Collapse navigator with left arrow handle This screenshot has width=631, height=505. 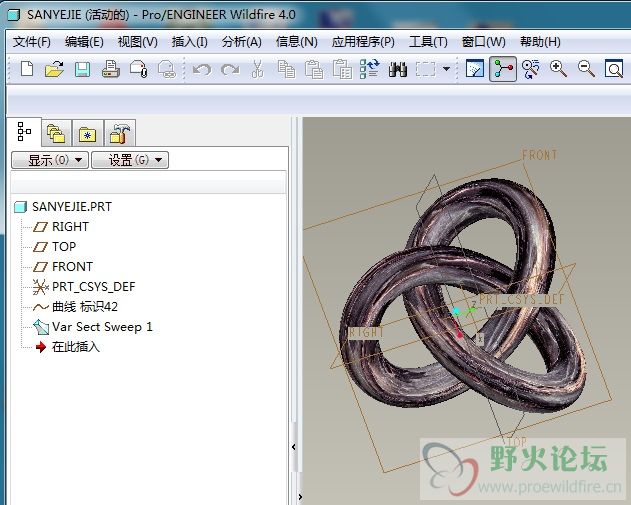coord(294,447)
